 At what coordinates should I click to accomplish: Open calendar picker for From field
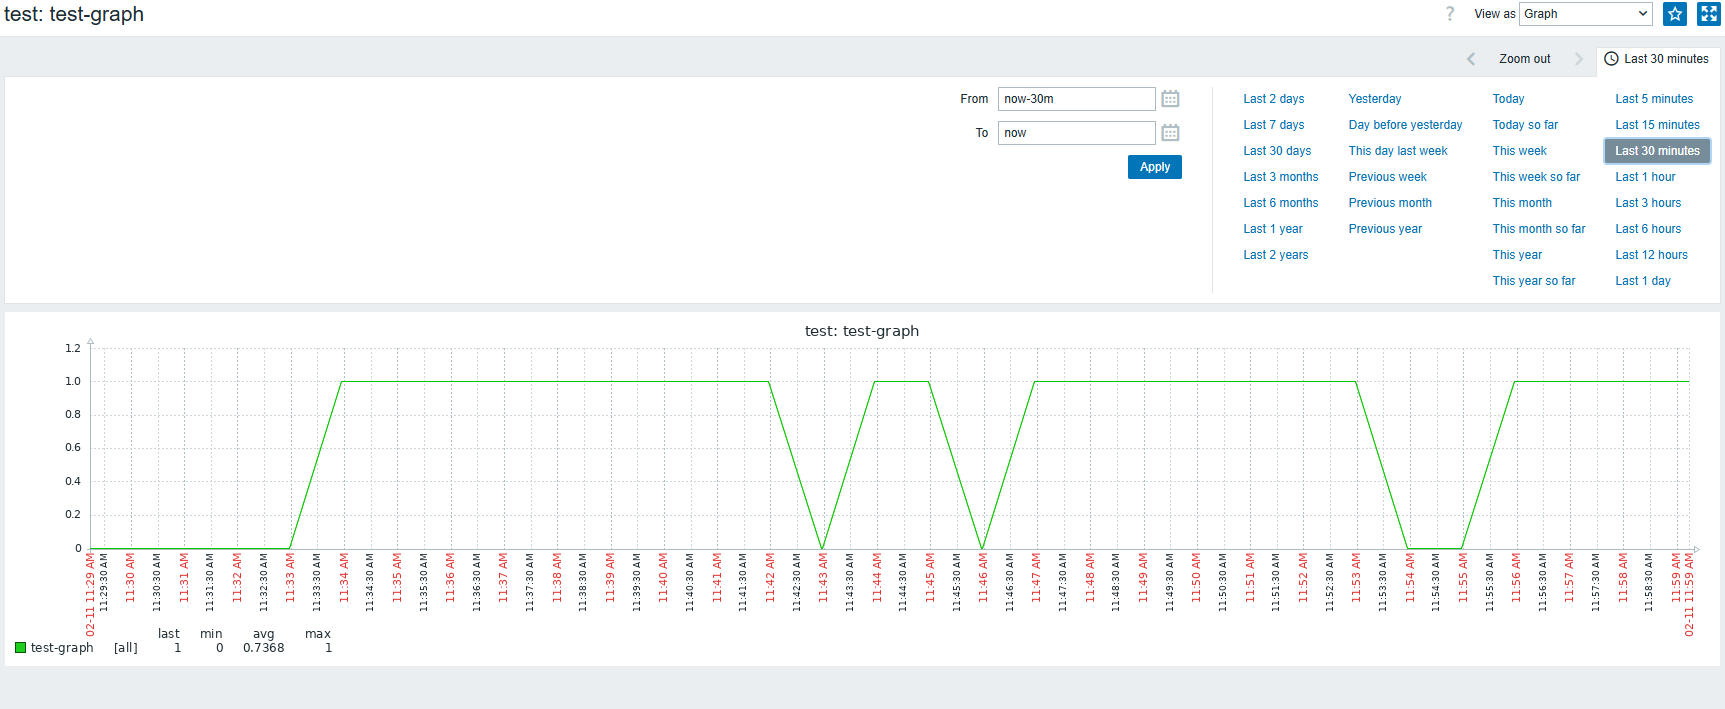1170,99
